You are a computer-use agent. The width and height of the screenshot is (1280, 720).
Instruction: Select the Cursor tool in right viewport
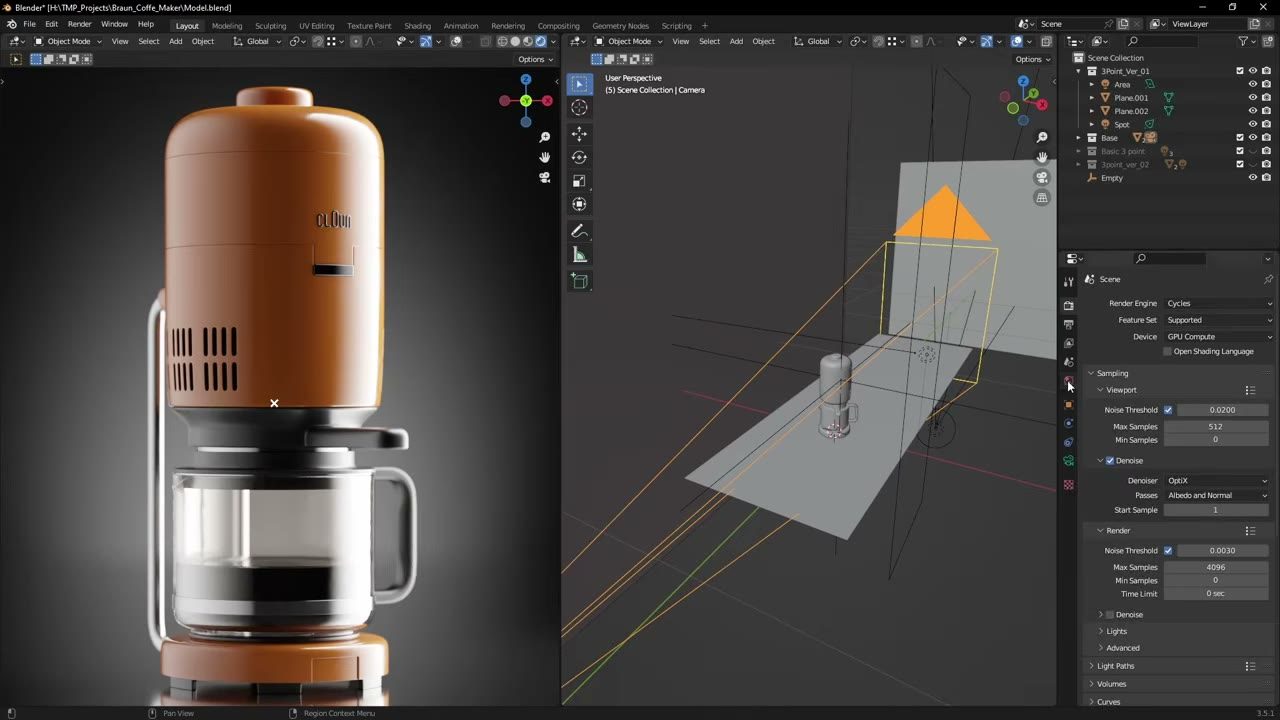pos(579,107)
